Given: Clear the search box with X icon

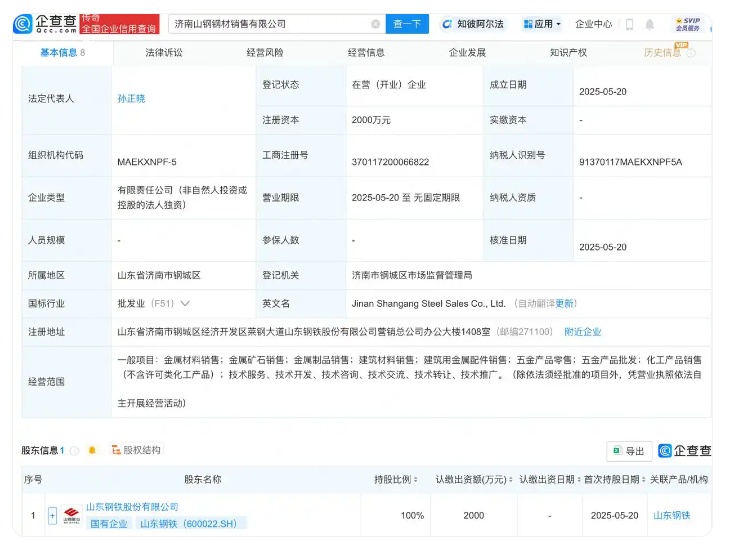Looking at the screenshot, I should 375,24.
